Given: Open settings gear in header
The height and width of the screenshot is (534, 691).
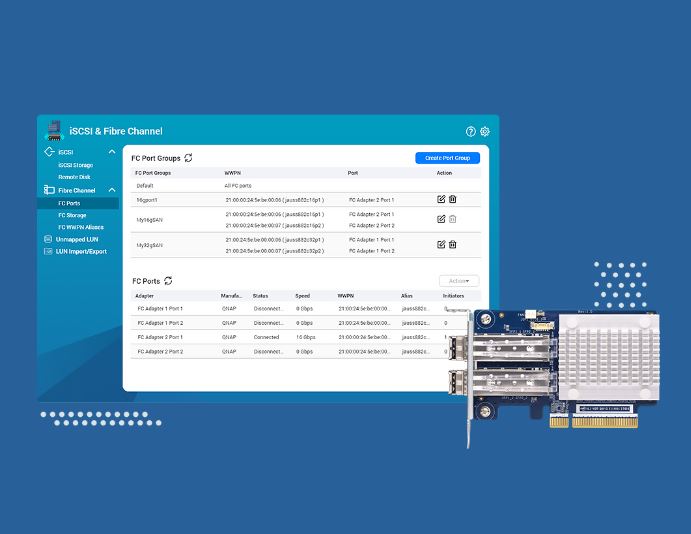Looking at the screenshot, I should (485, 131).
